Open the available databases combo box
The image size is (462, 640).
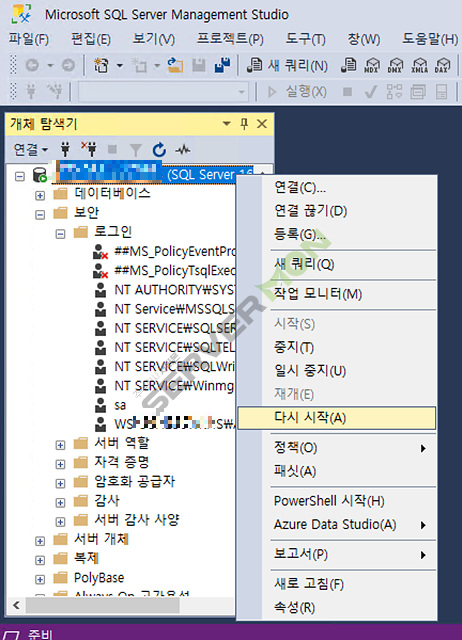point(163,92)
